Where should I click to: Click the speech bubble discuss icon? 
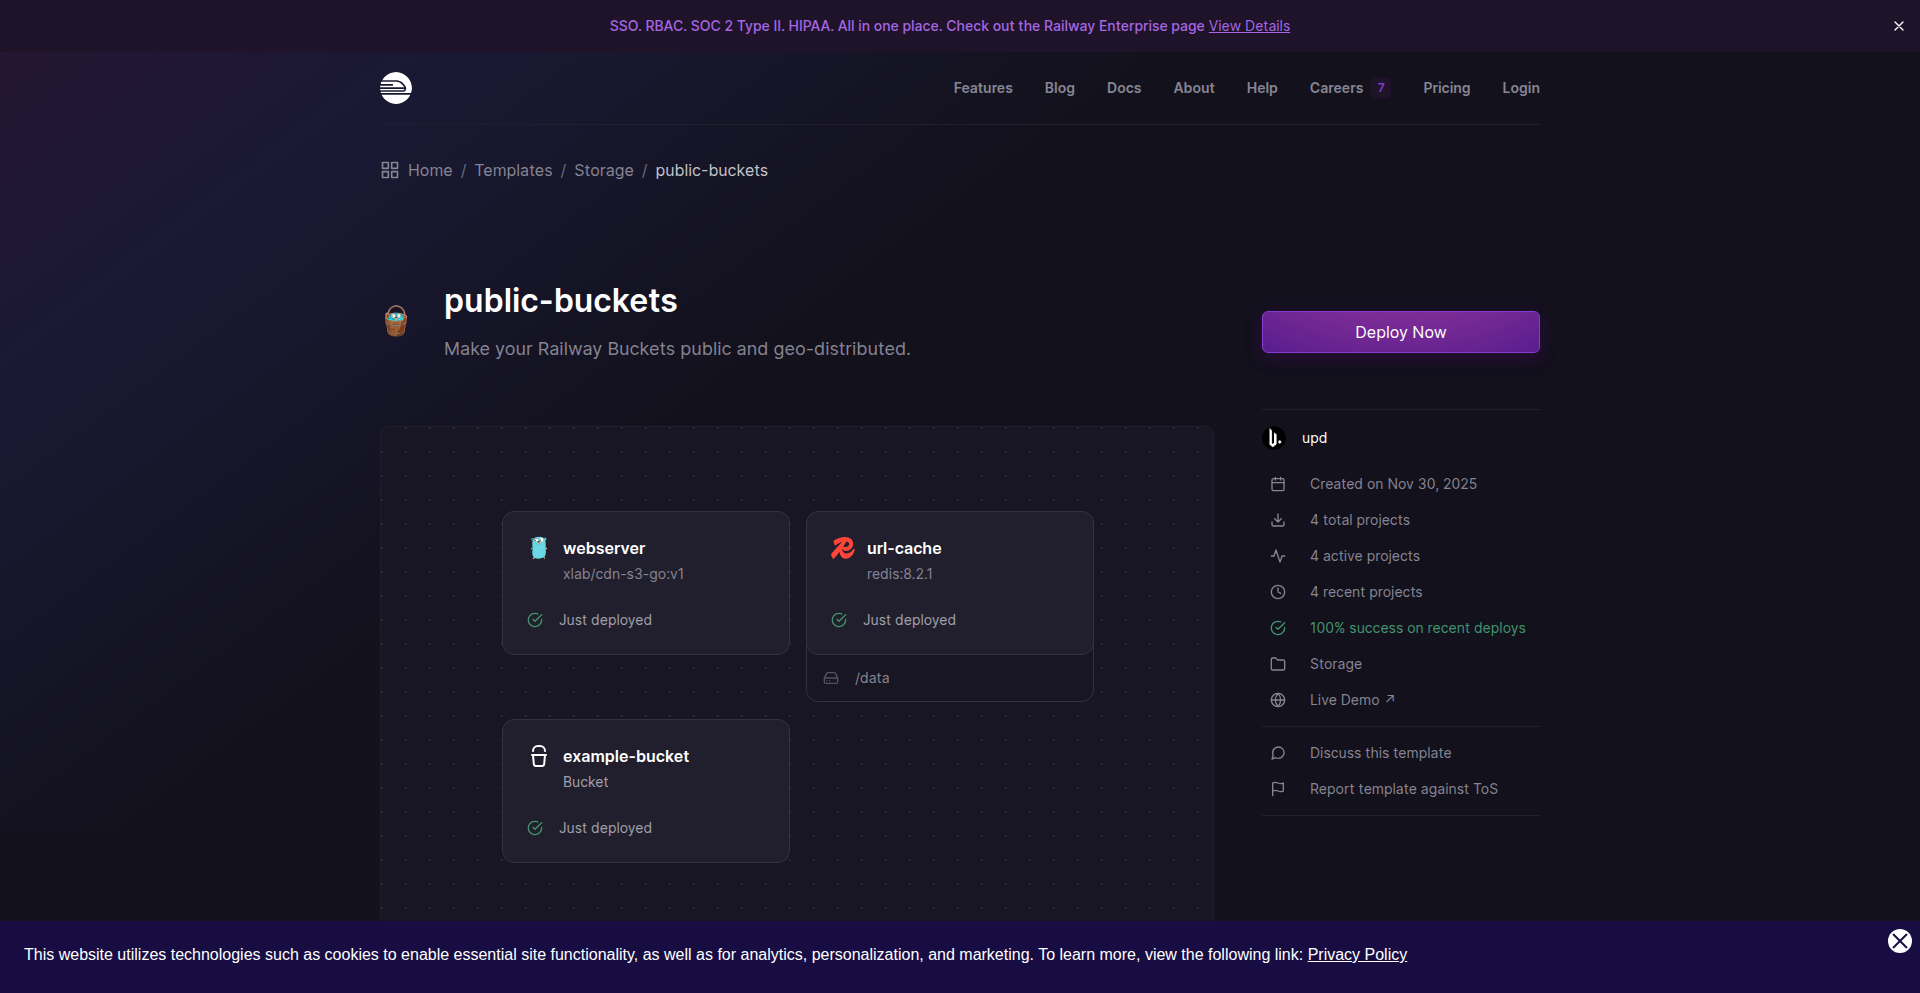[1278, 753]
